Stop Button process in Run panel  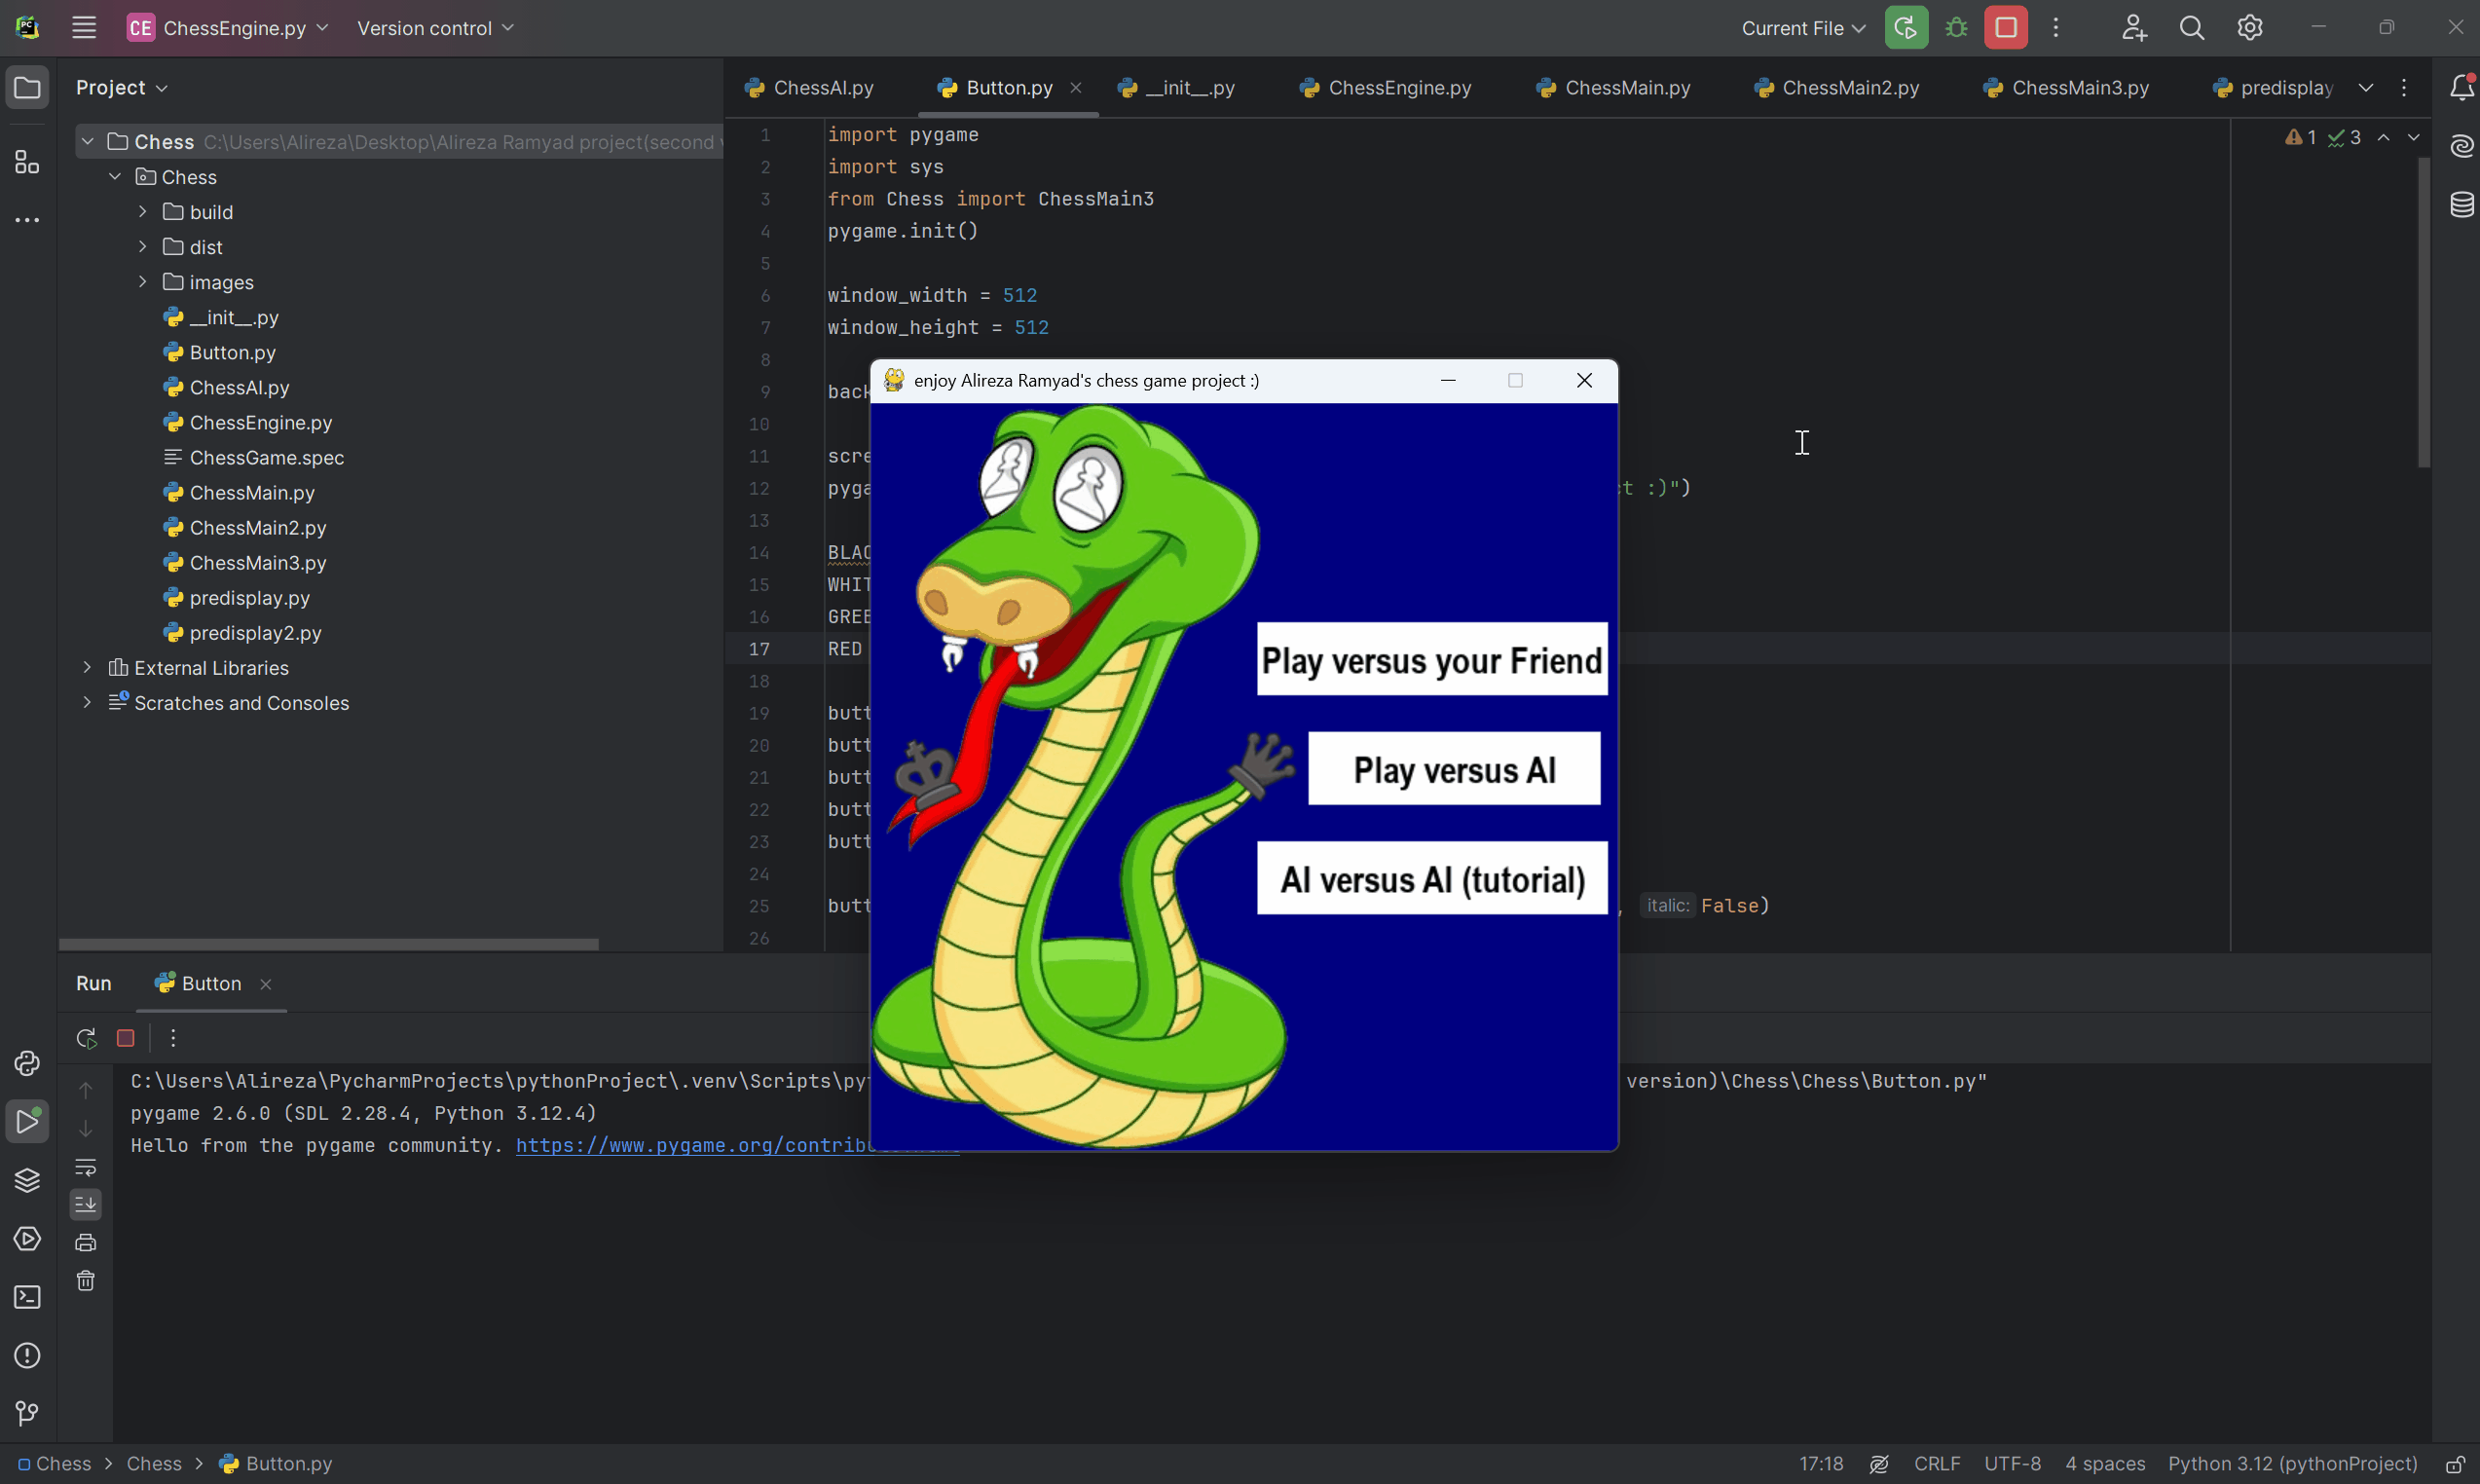click(125, 1038)
